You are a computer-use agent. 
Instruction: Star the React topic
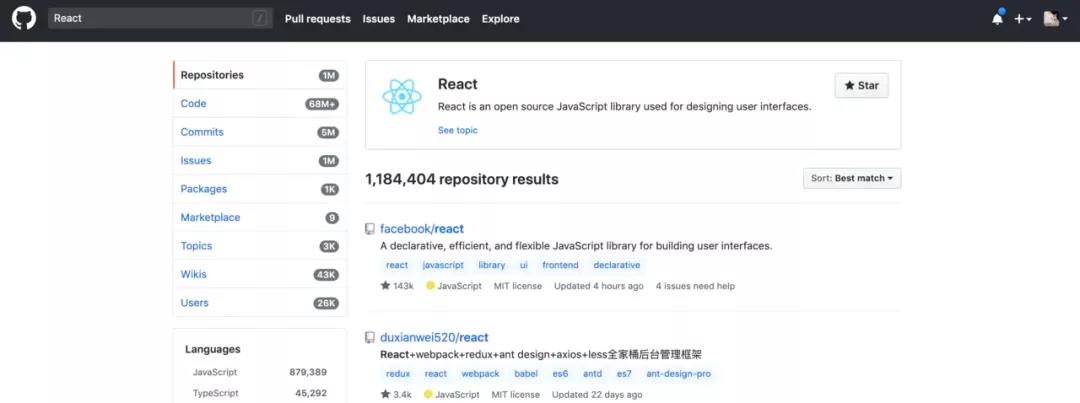coord(862,85)
